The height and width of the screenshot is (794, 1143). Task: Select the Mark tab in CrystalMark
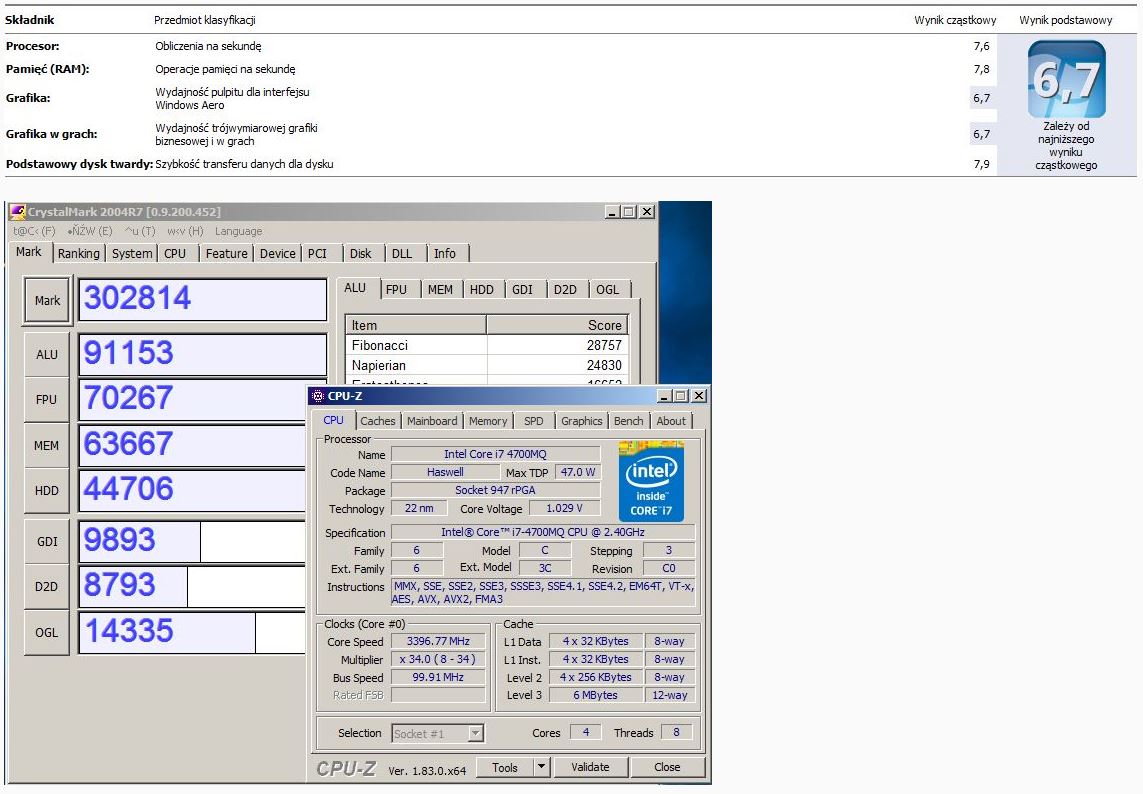29,252
